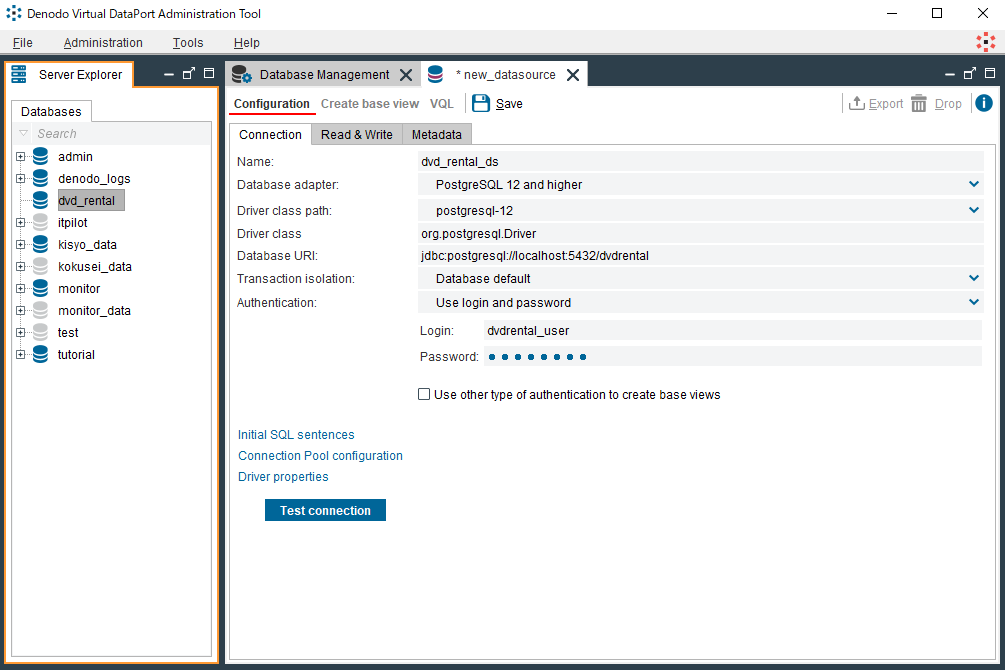The width and height of the screenshot is (1005, 670).
Task: Click the kokusei_data database icon
Action: tap(40, 266)
